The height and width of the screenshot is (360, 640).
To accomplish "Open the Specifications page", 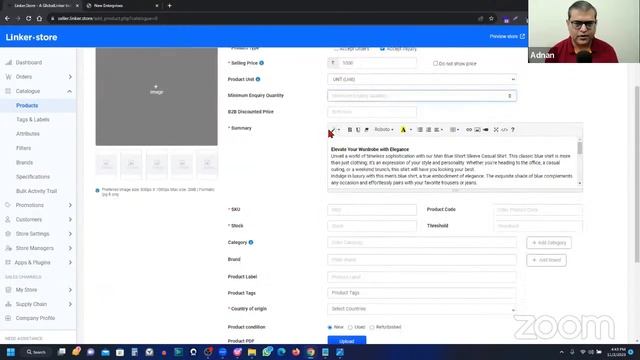I will point(33,177).
